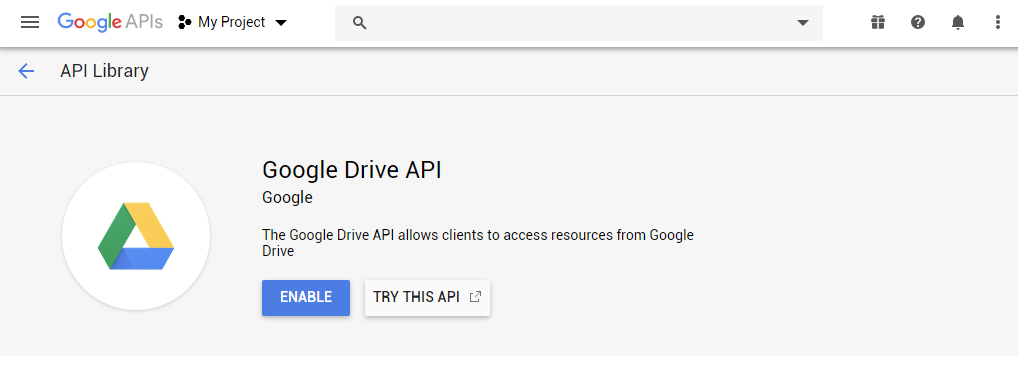Click the API Library page title
The image size is (1018, 370).
105,71
